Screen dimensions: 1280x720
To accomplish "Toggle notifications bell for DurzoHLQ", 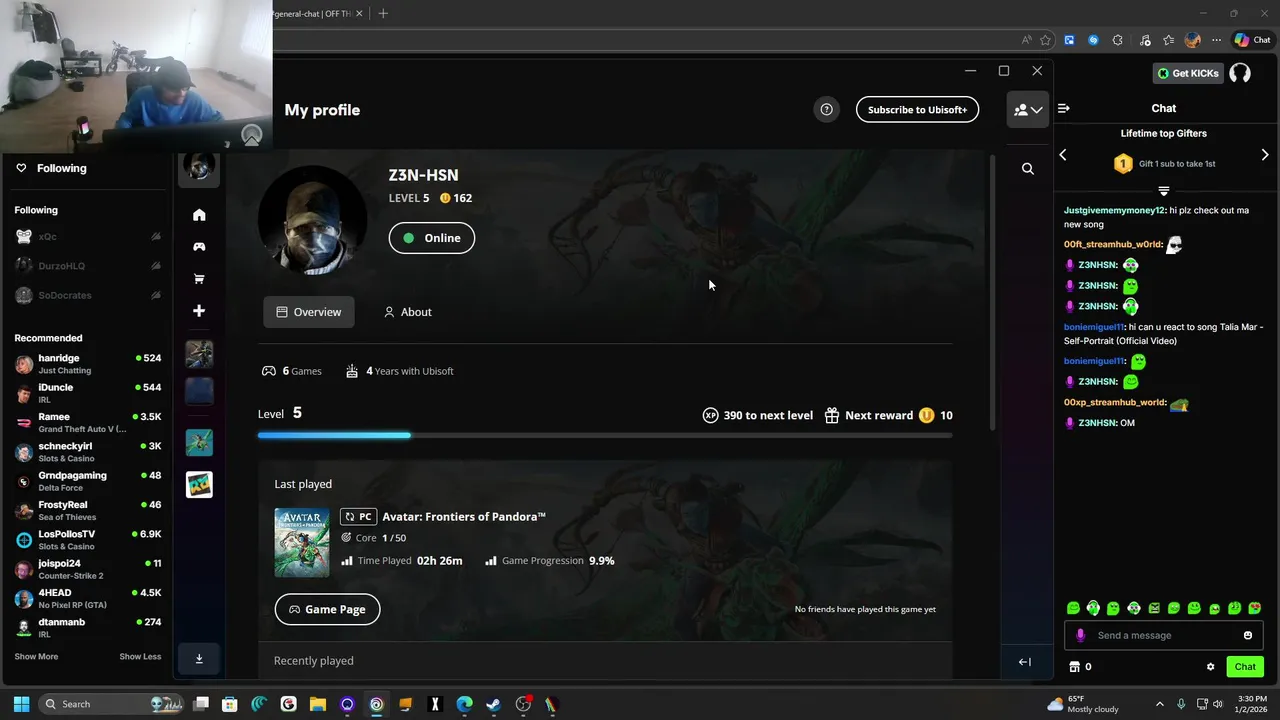I will 156,266.
